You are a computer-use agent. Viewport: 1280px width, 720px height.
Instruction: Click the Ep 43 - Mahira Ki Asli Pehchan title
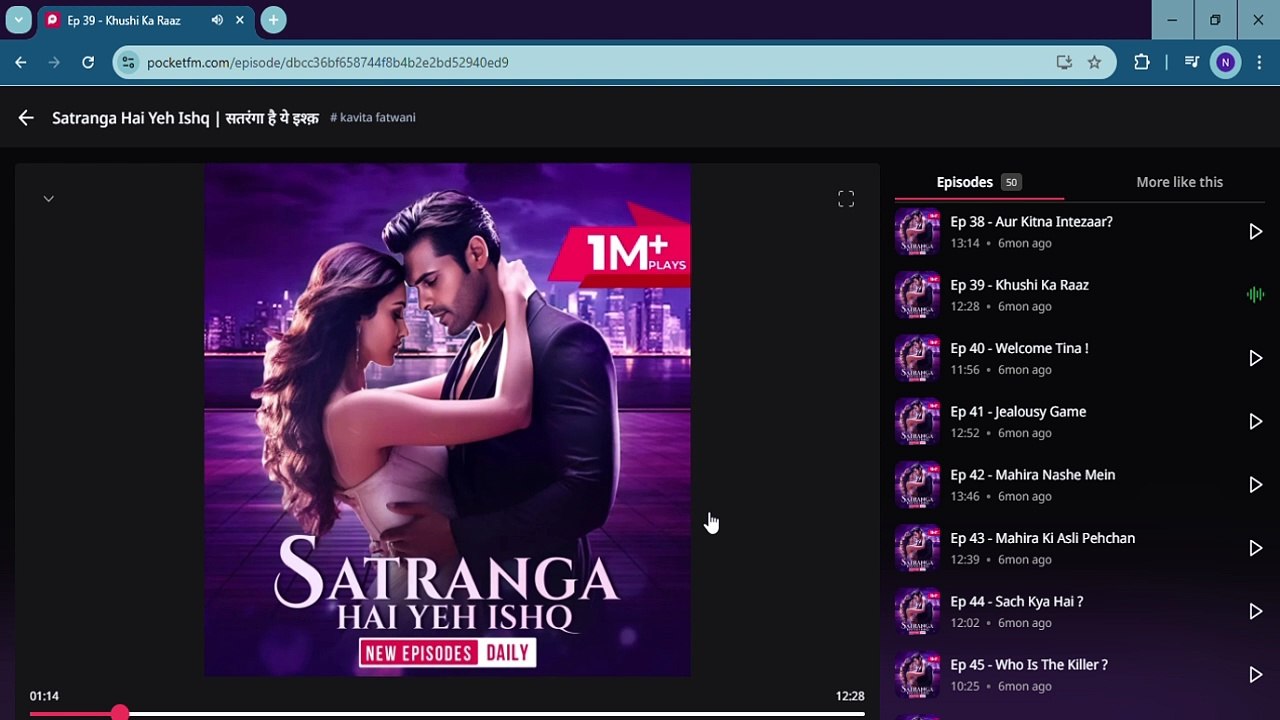point(1042,538)
